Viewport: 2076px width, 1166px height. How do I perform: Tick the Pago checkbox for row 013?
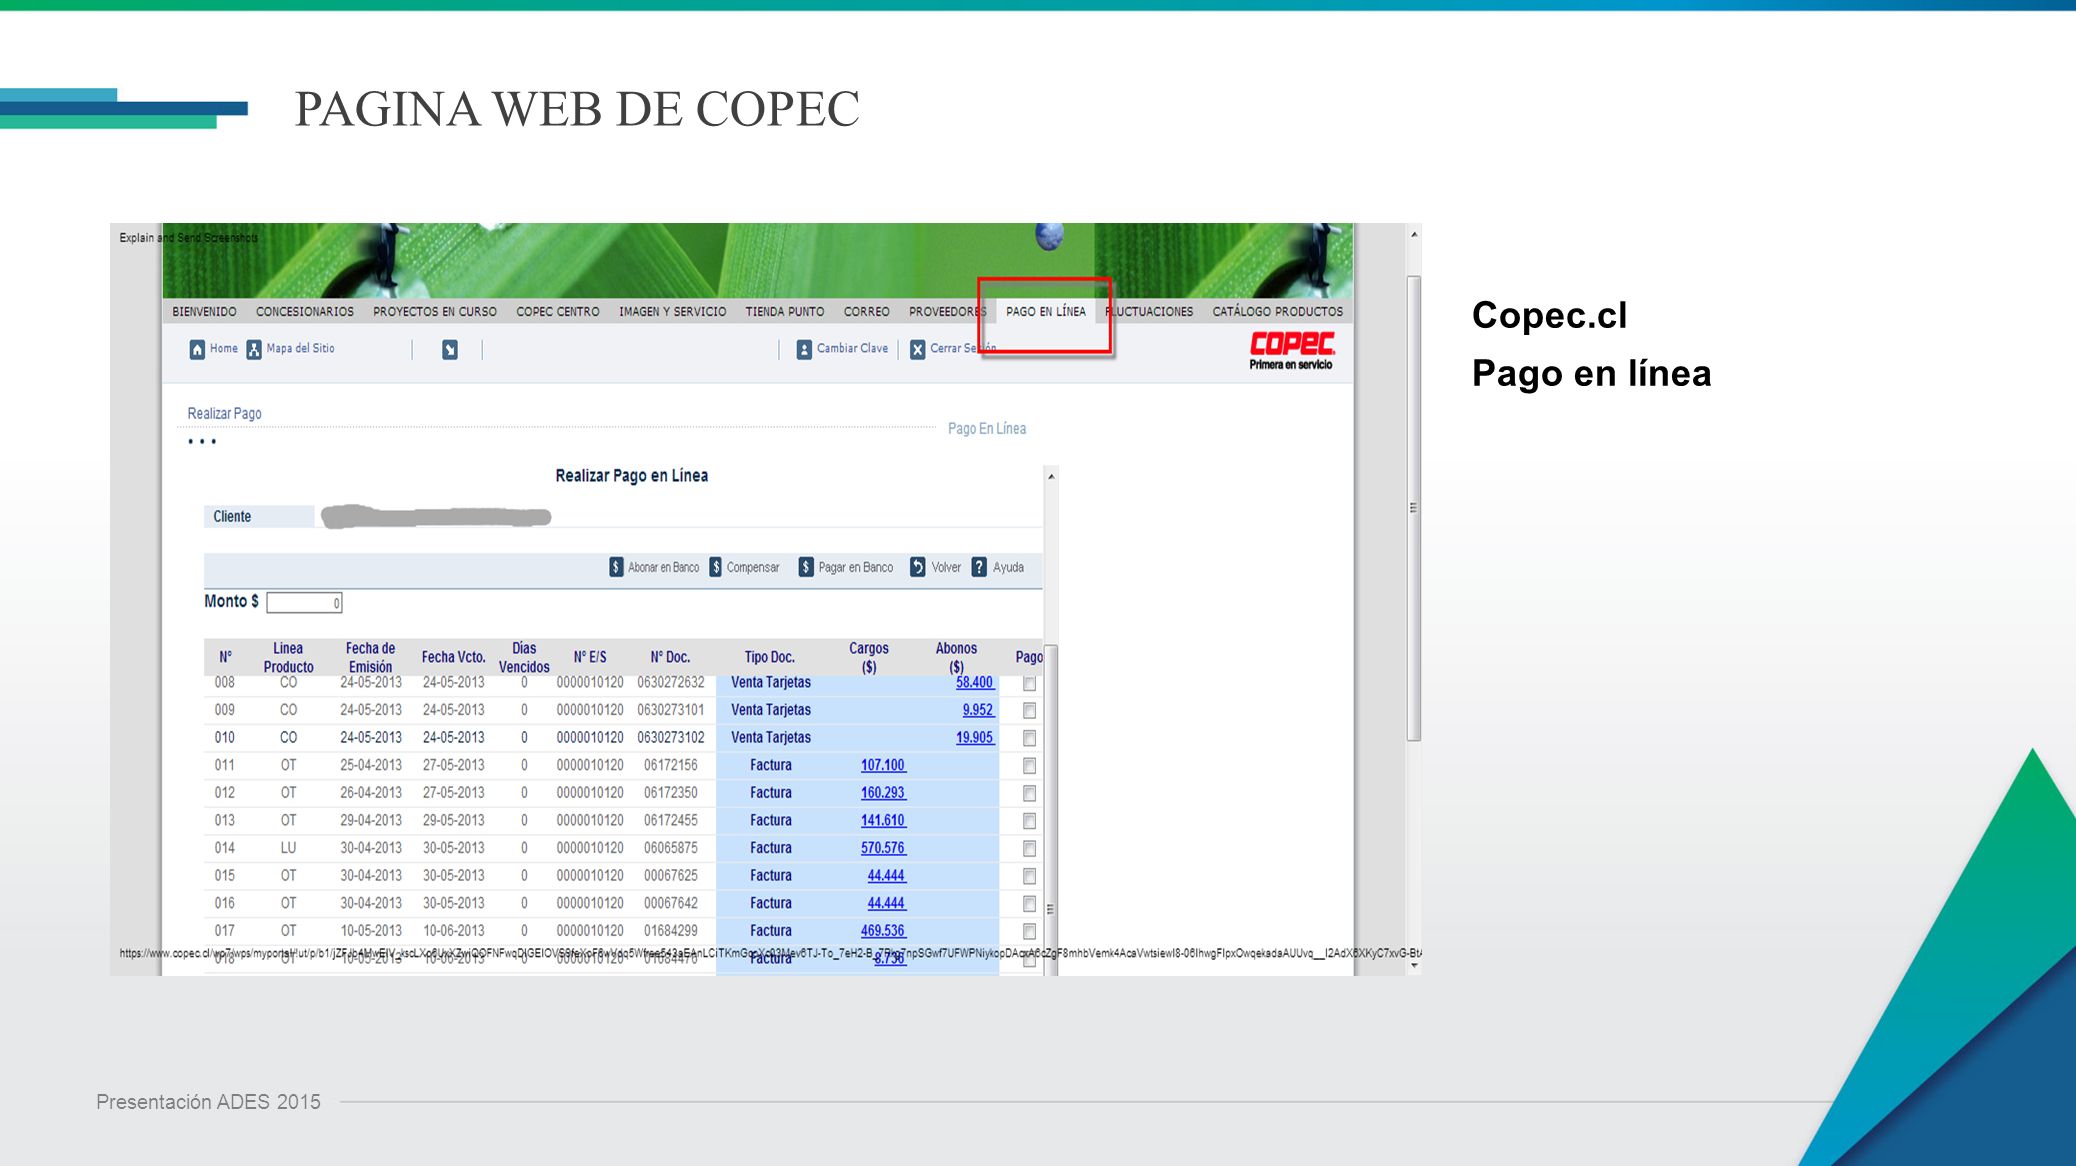point(1029,821)
